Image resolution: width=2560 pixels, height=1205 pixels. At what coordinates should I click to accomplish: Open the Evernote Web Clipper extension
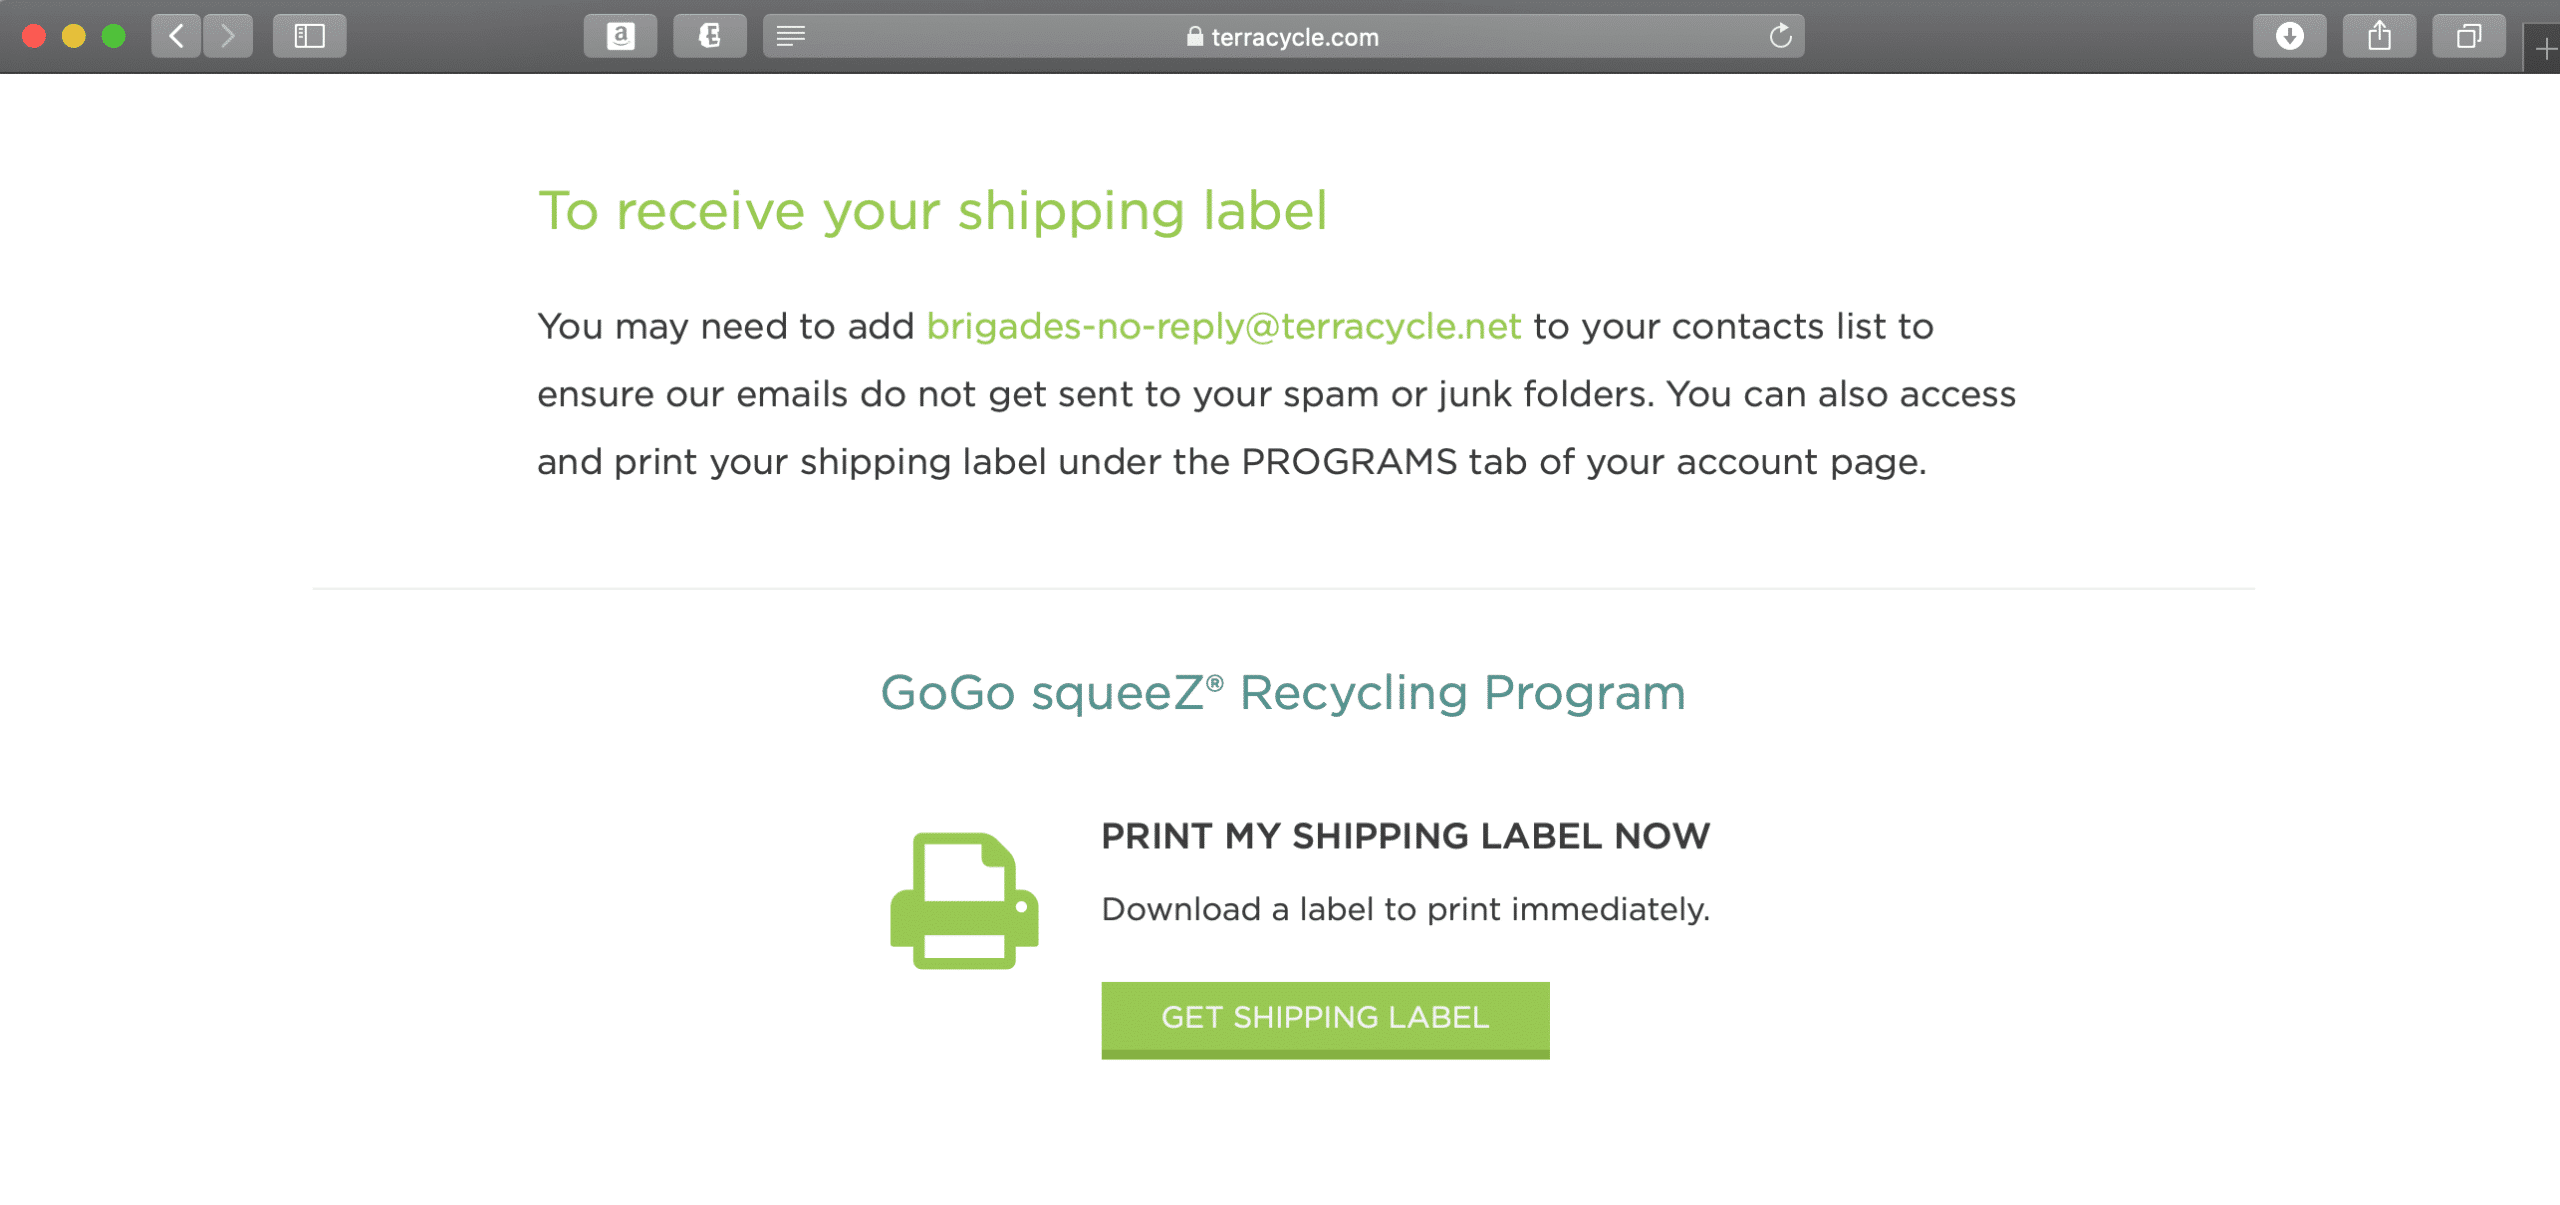[x=710, y=37]
